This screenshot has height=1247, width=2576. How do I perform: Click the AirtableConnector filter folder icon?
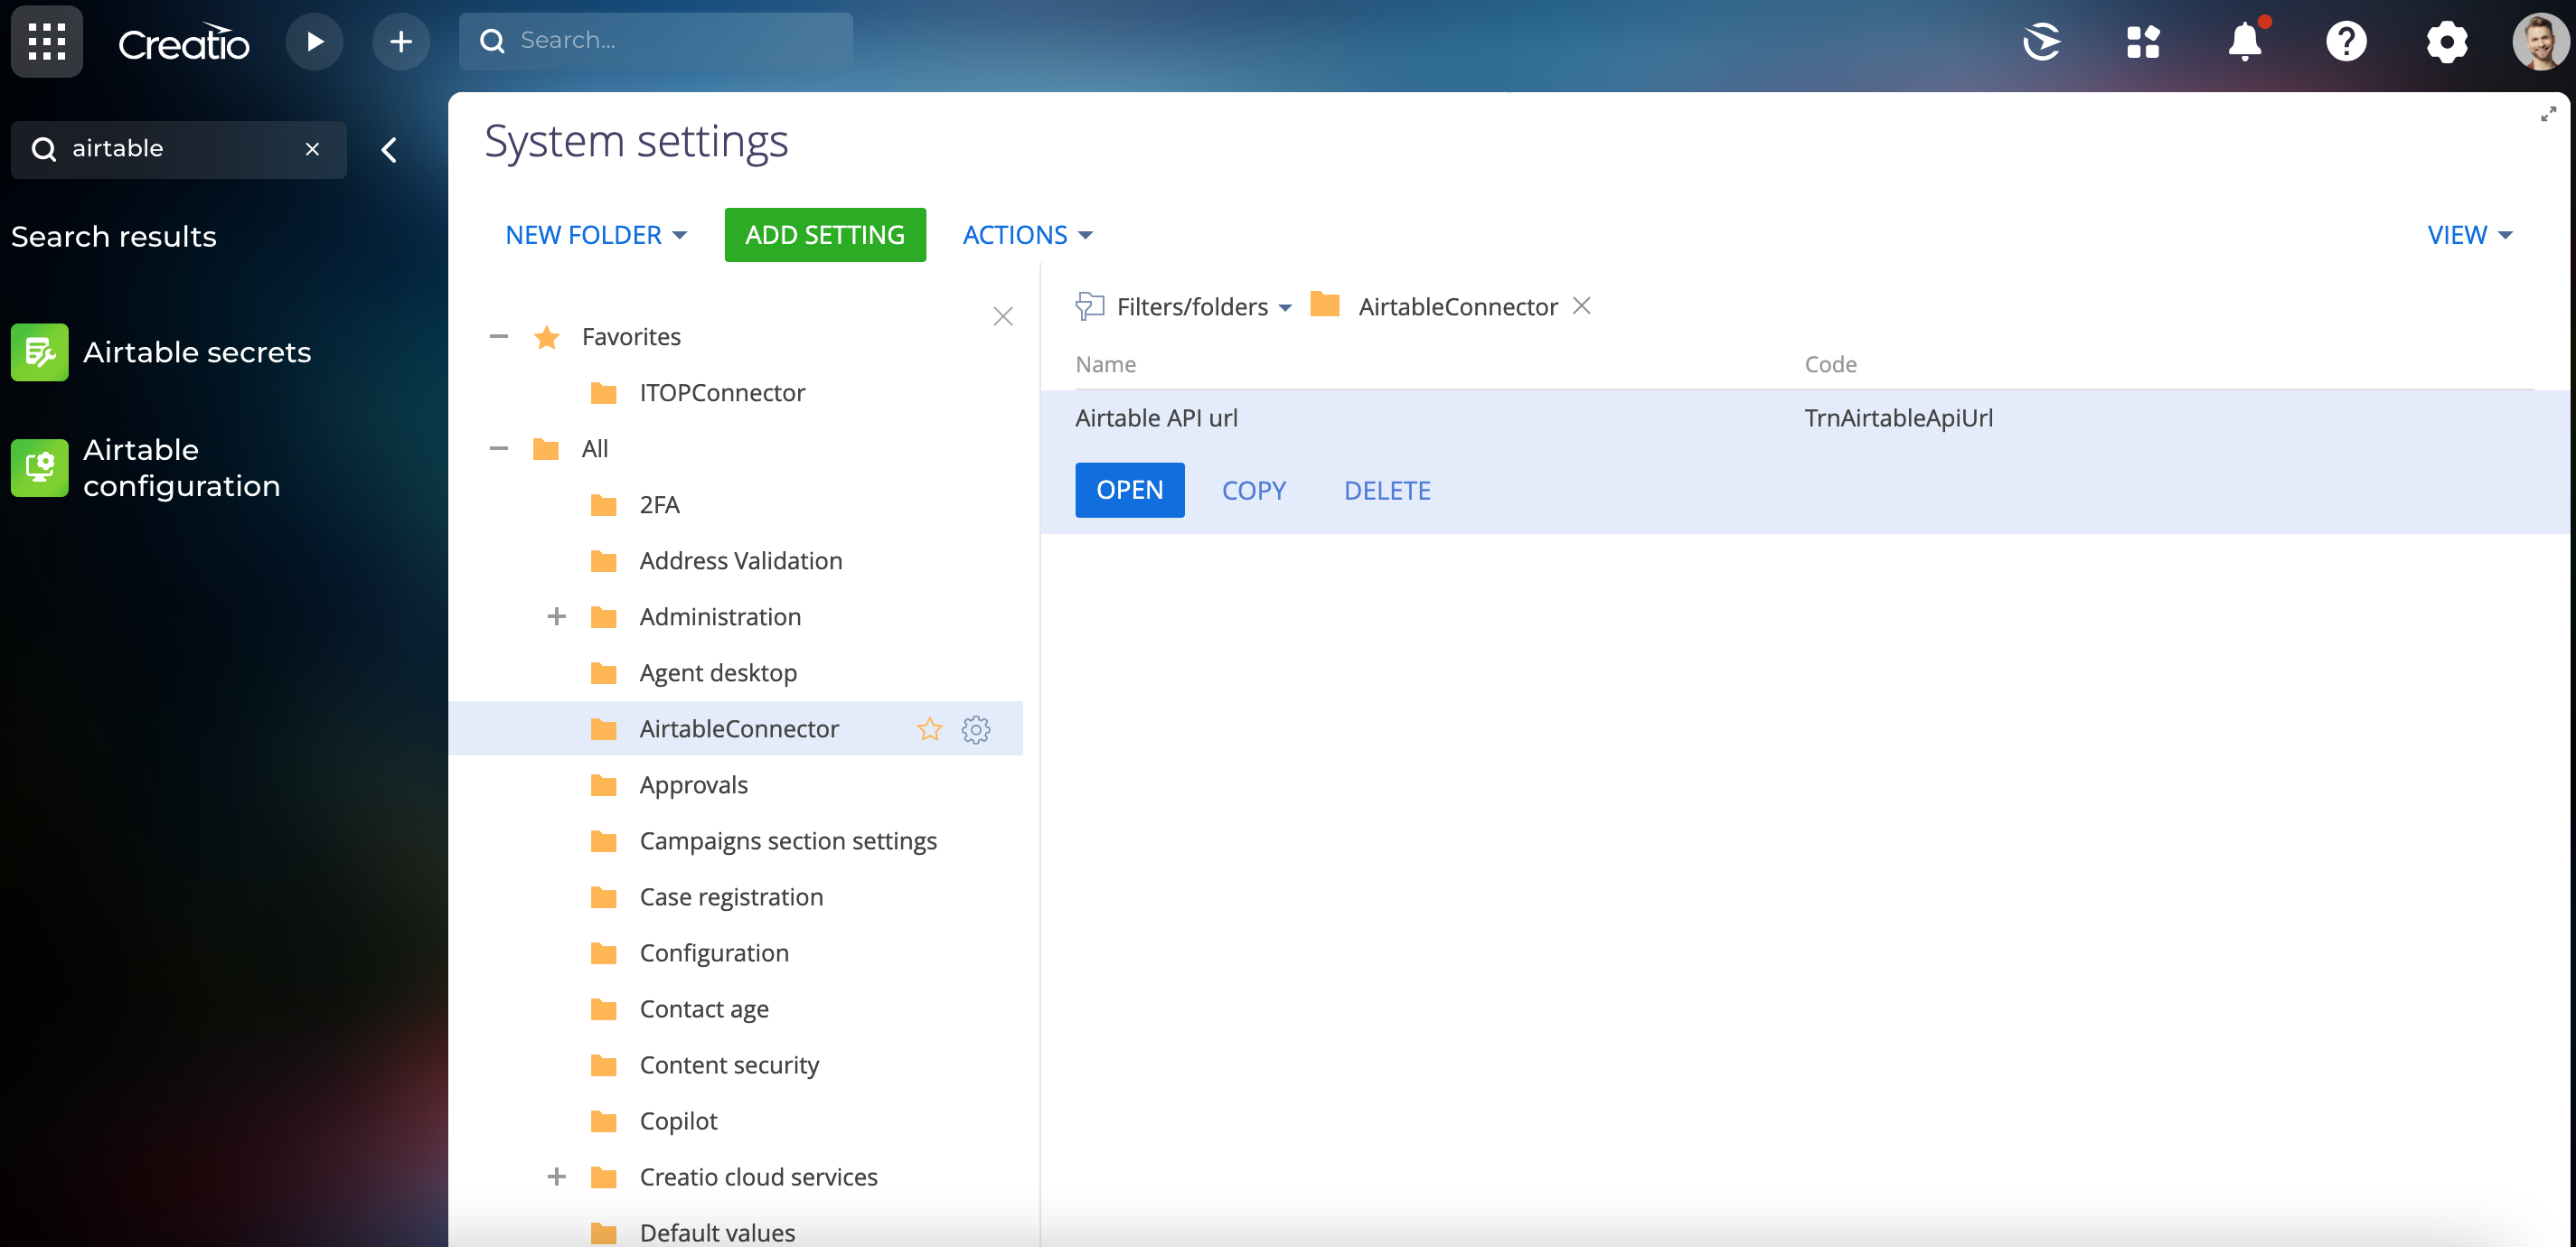[1325, 304]
